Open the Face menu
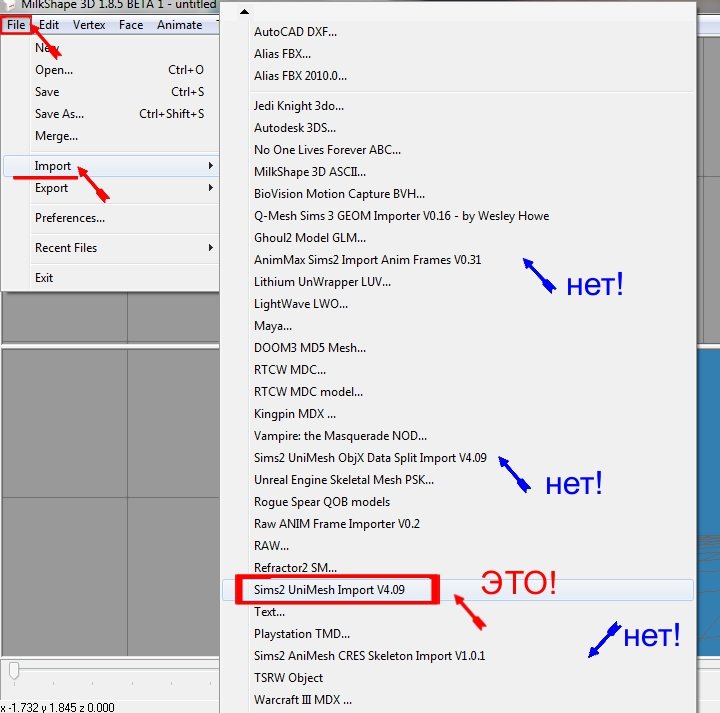Viewport: 720px width, 713px height. click(131, 25)
